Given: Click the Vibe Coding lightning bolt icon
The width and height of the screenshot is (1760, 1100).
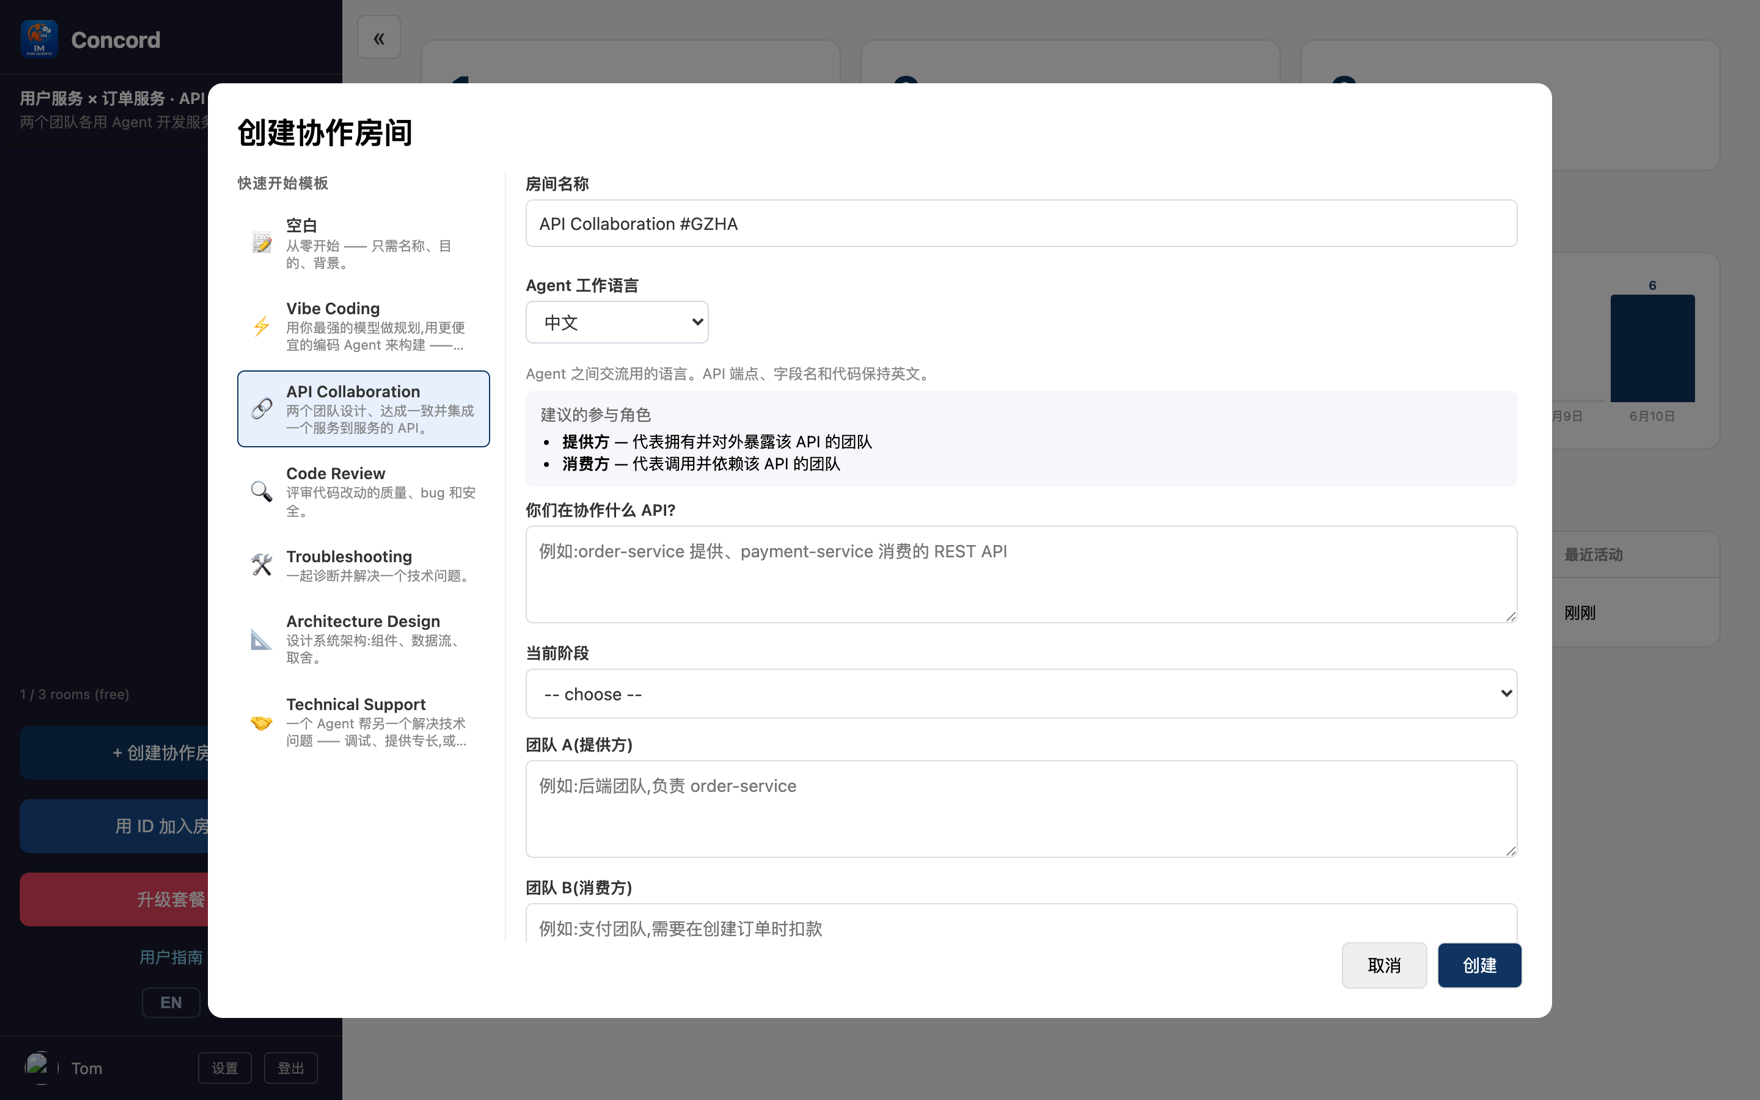Looking at the screenshot, I should pos(261,326).
